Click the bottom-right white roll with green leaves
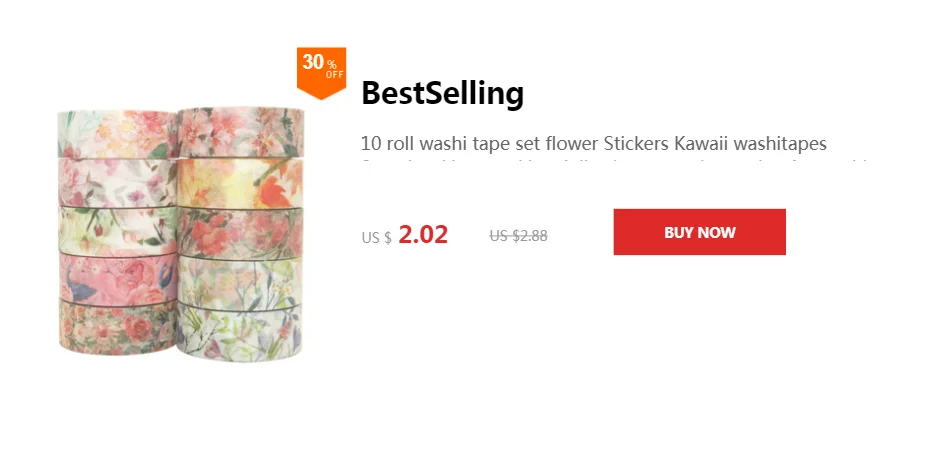This screenshot has width=943, height=469. coord(239,334)
